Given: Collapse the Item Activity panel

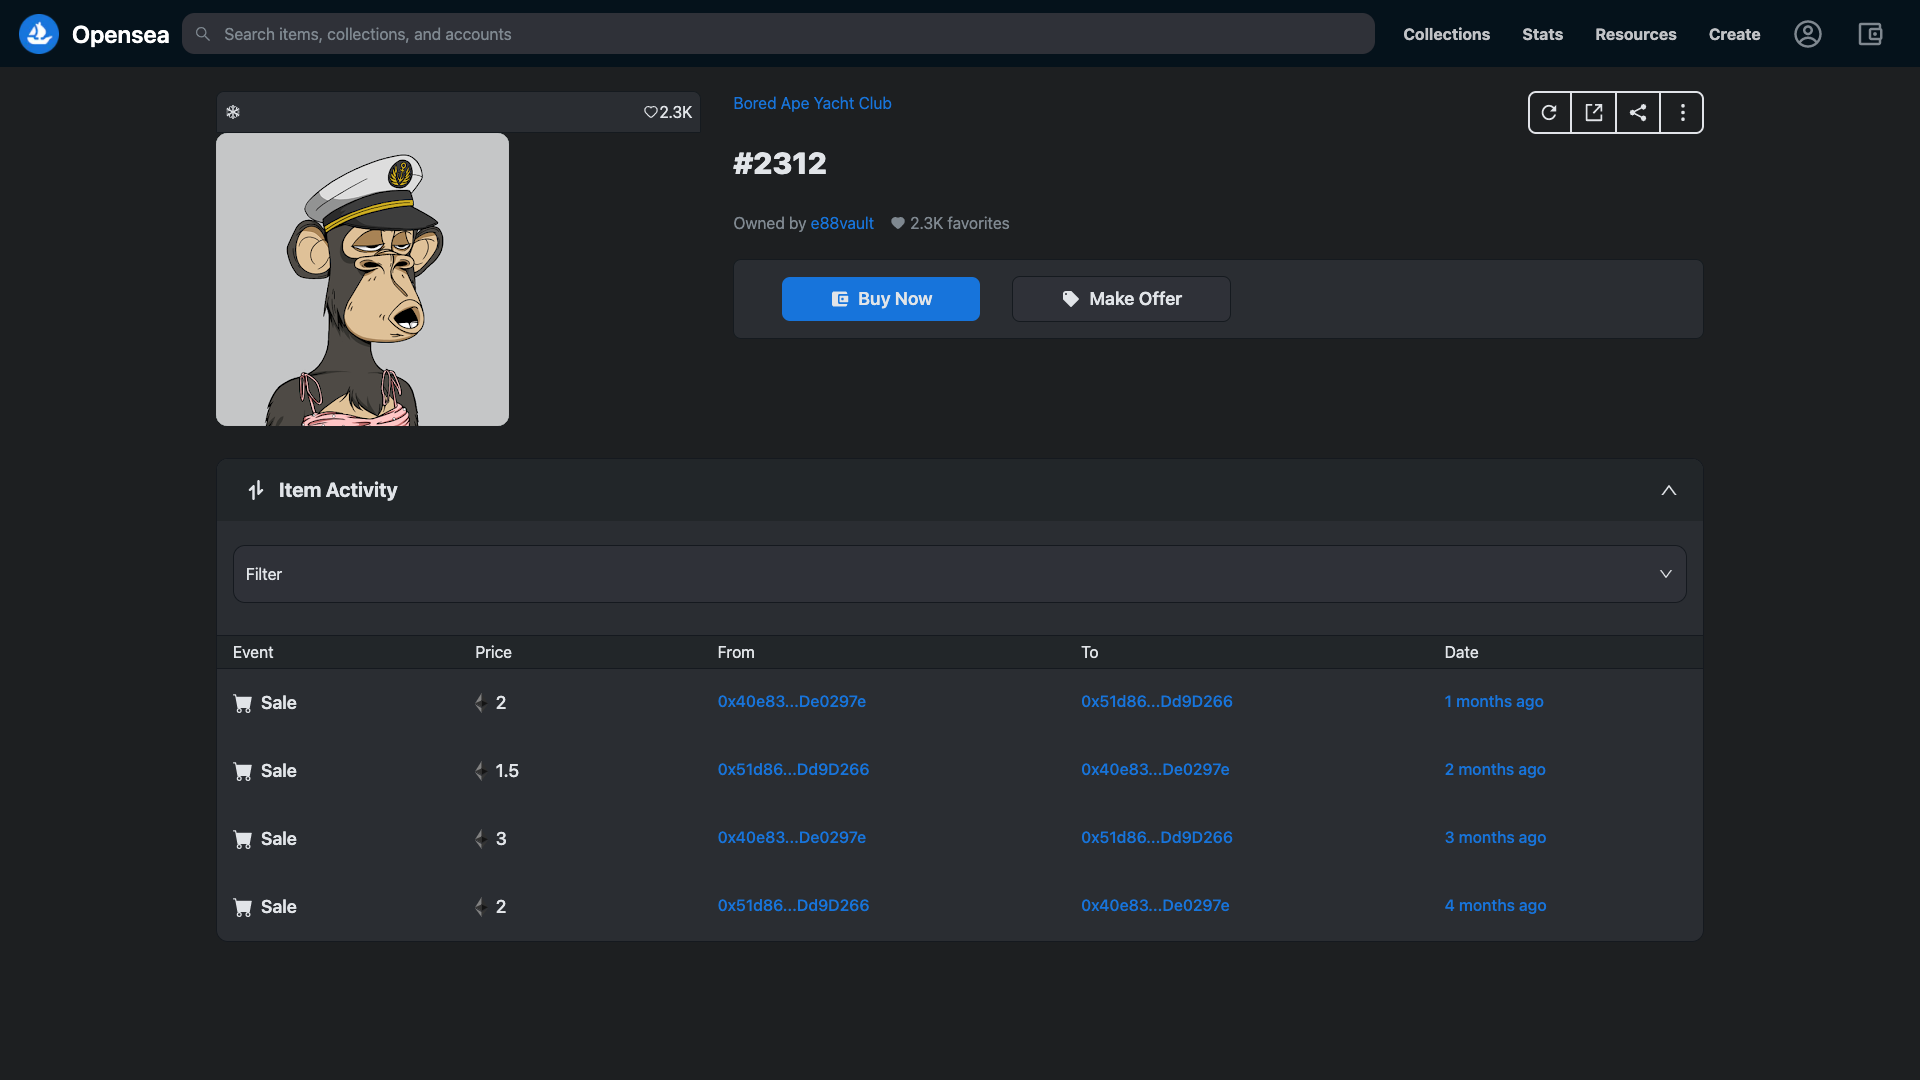Looking at the screenshot, I should pos(1669,490).
